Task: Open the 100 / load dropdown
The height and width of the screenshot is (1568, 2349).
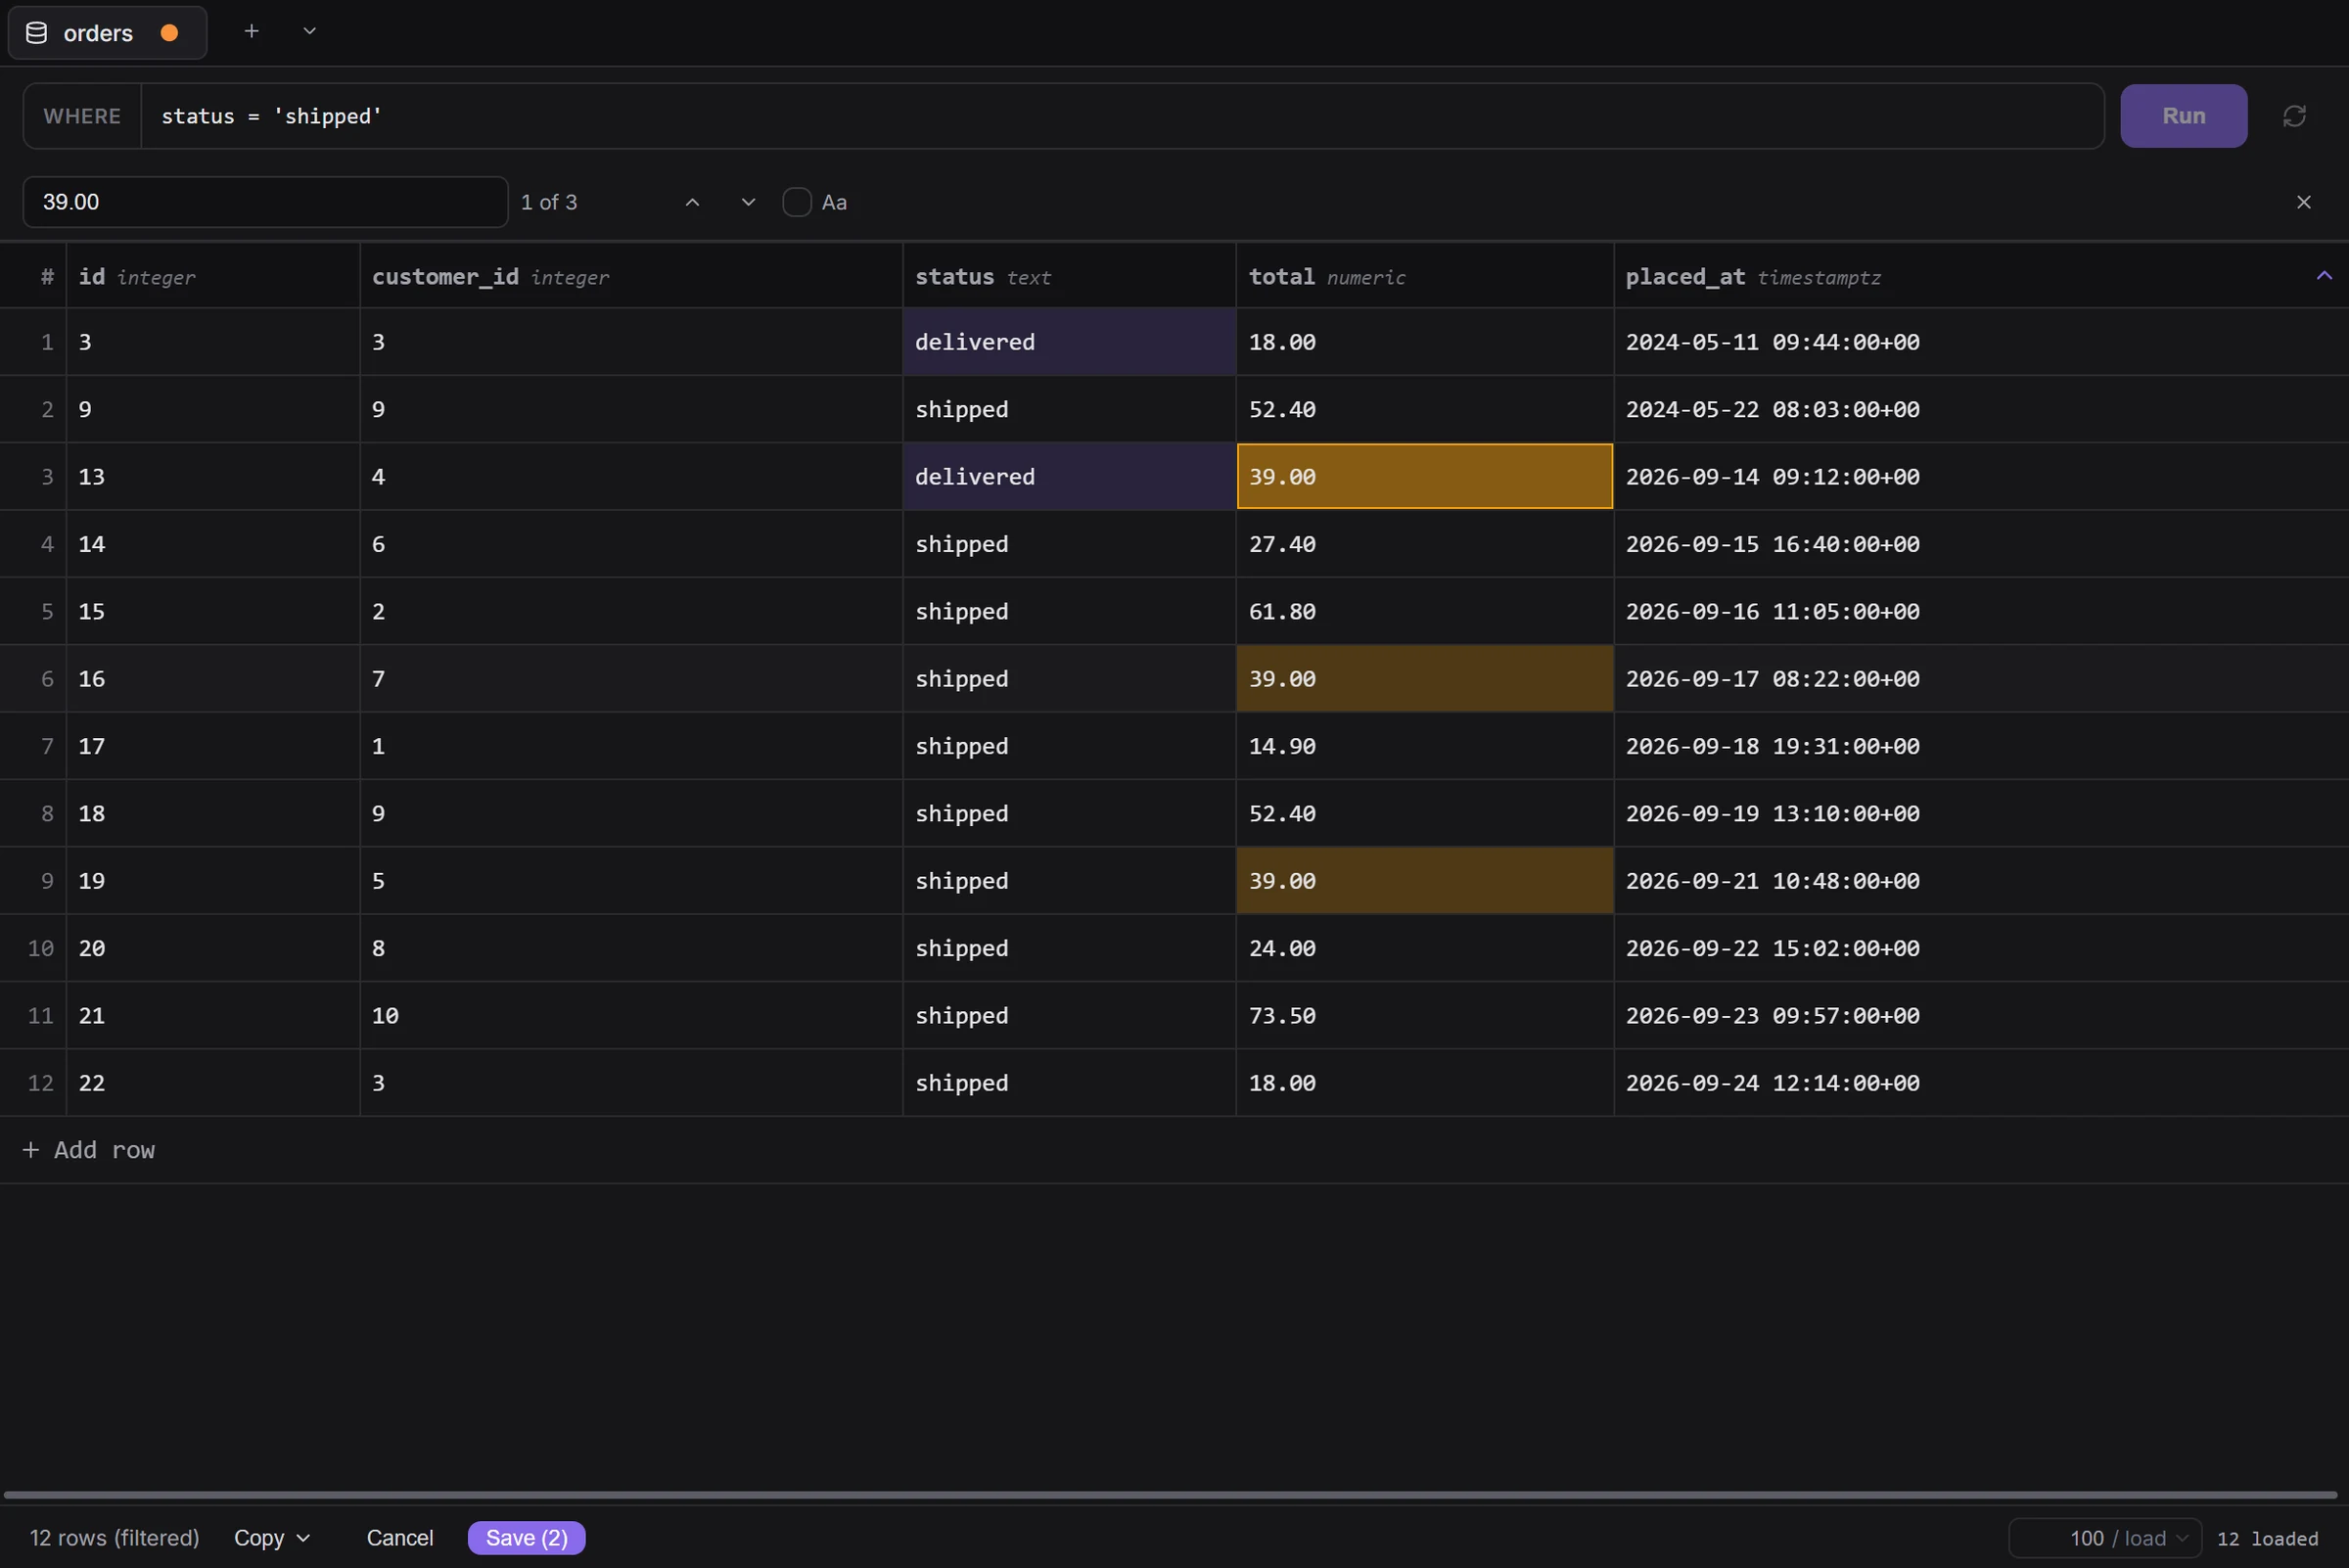Action: click(x=2105, y=1538)
